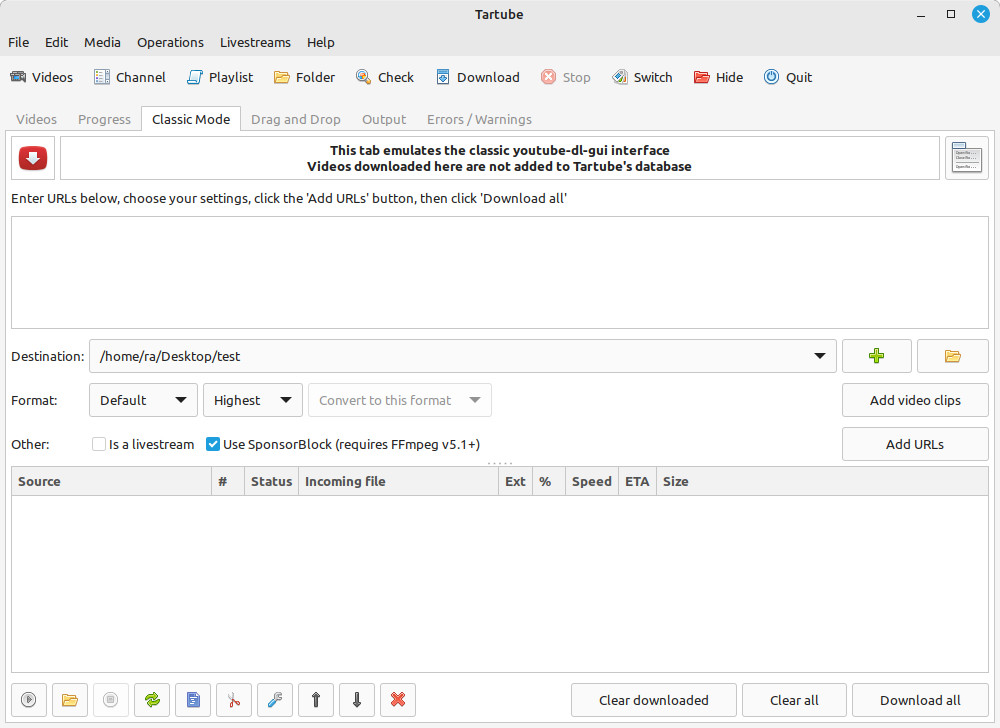
Task: Click the Check toolbar button
Action: (385, 77)
